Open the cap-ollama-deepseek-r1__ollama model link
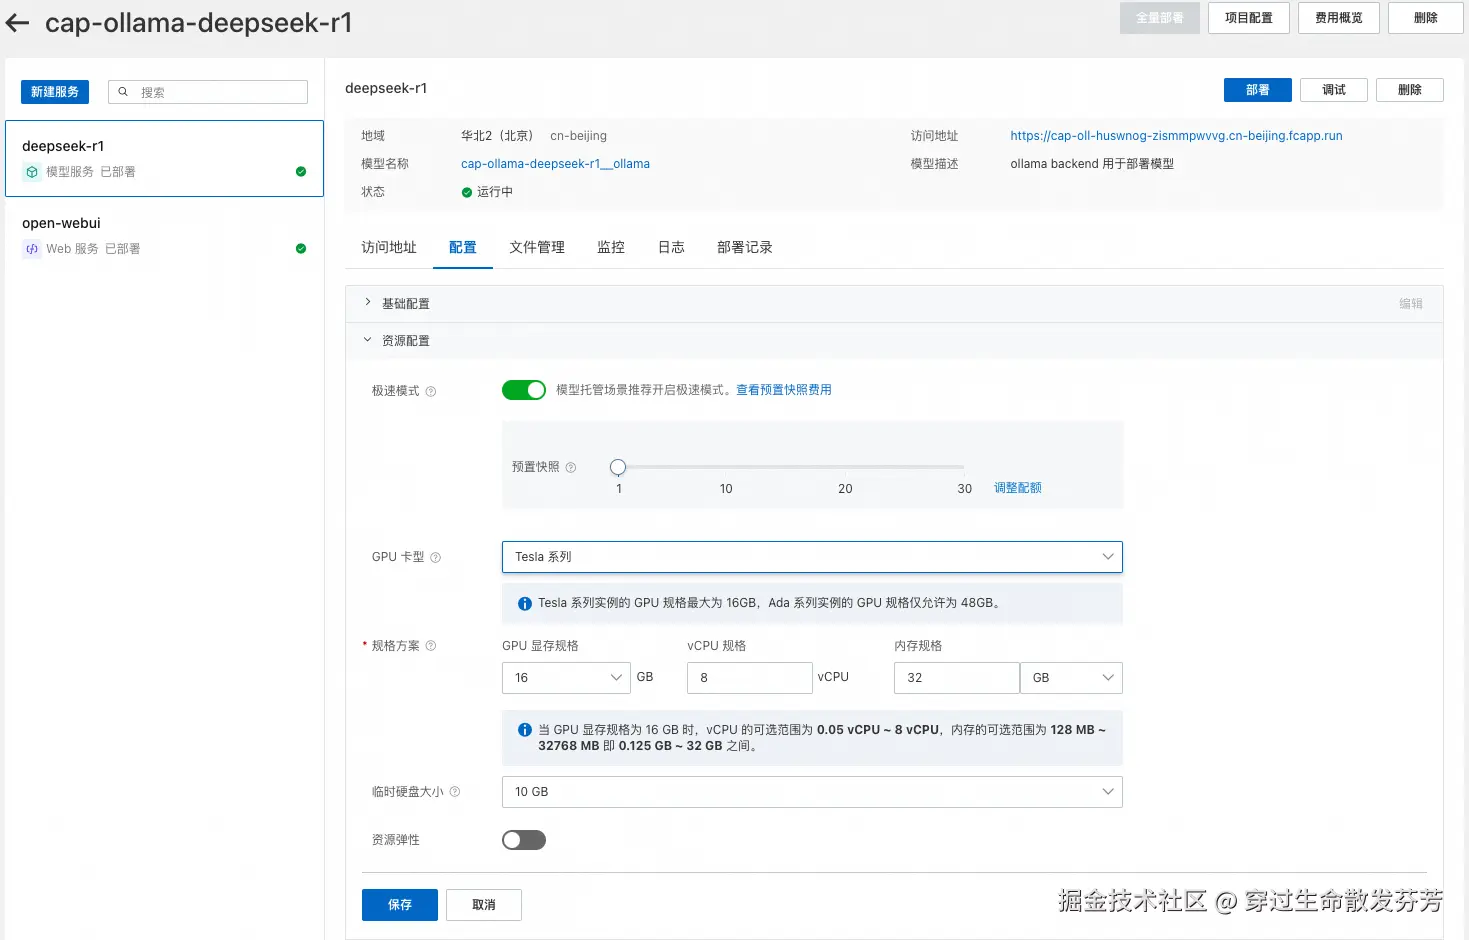 click(555, 164)
